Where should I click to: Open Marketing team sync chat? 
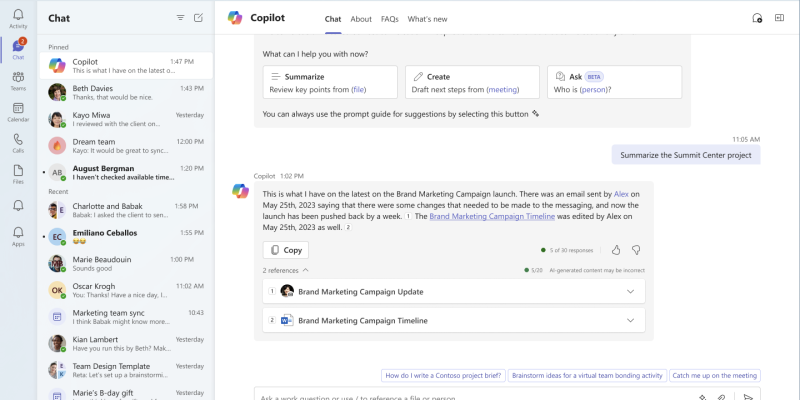coord(126,317)
